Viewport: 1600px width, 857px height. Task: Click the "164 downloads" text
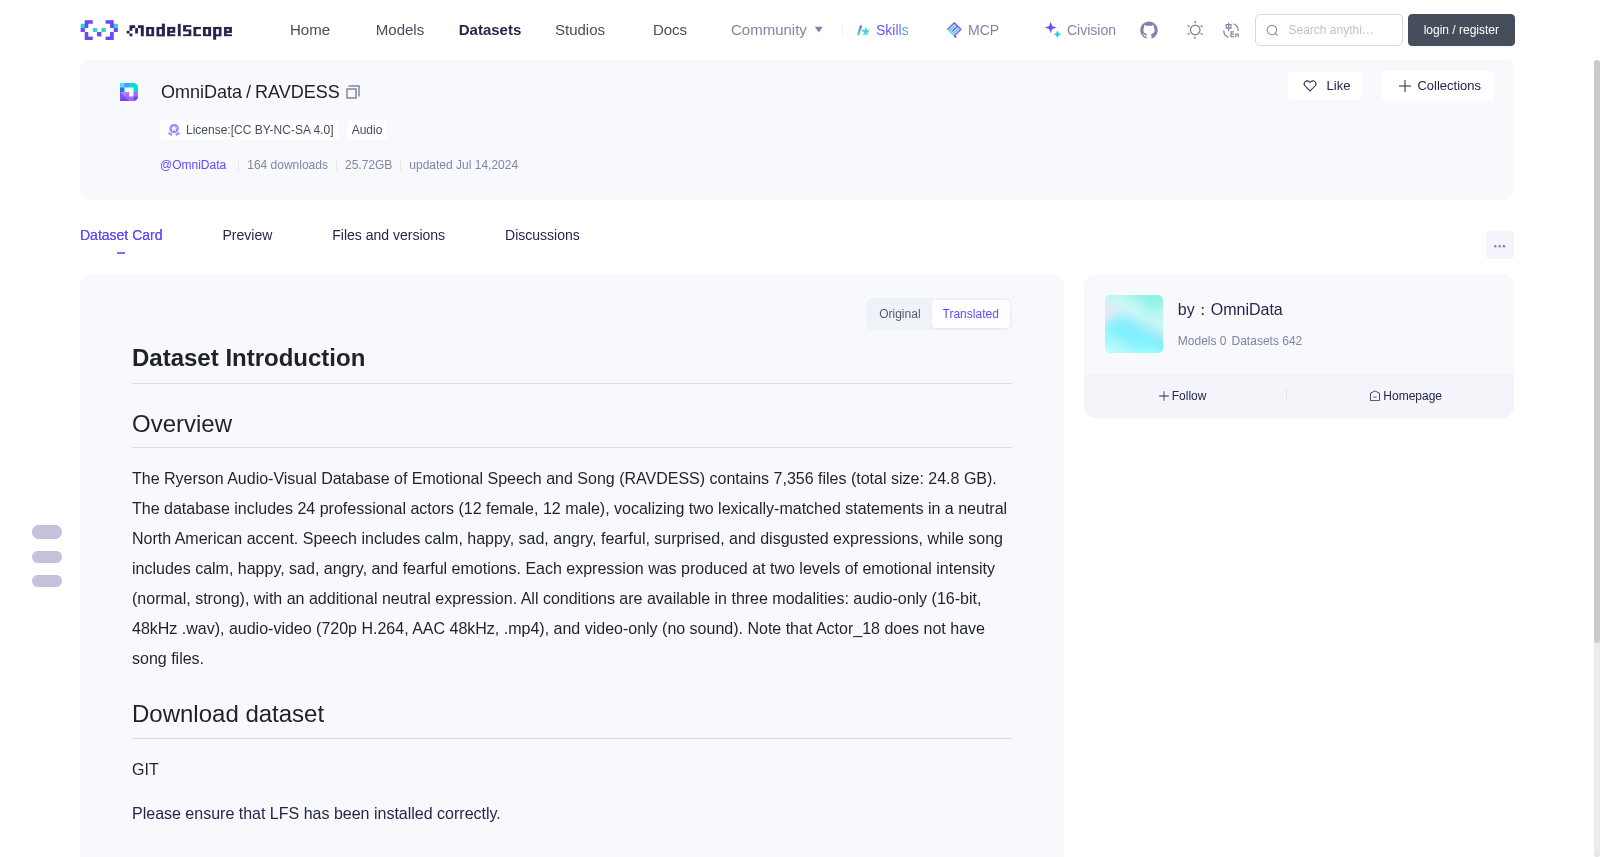(x=287, y=165)
